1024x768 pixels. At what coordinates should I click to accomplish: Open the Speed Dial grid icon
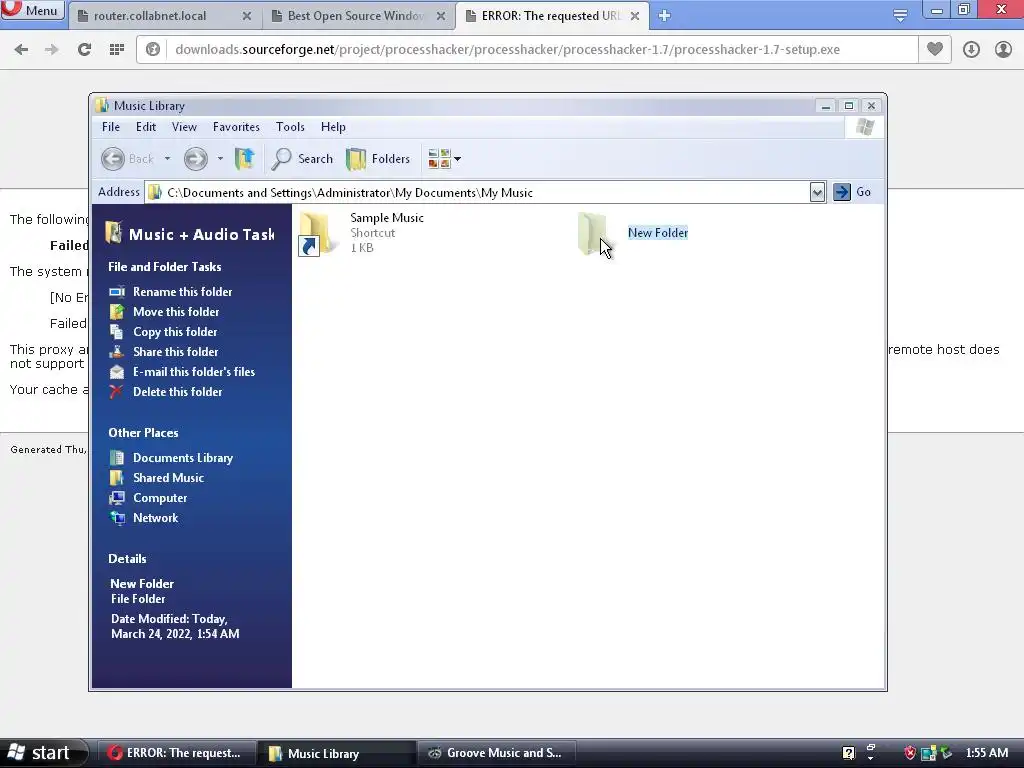117,50
